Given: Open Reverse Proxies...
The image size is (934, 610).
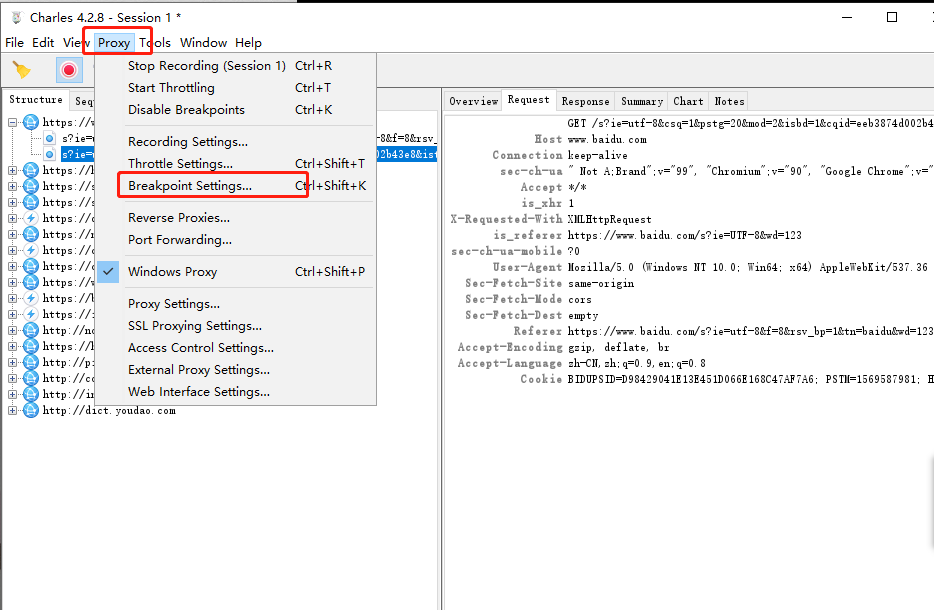Looking at the screenshot, I should pos(236,218).
